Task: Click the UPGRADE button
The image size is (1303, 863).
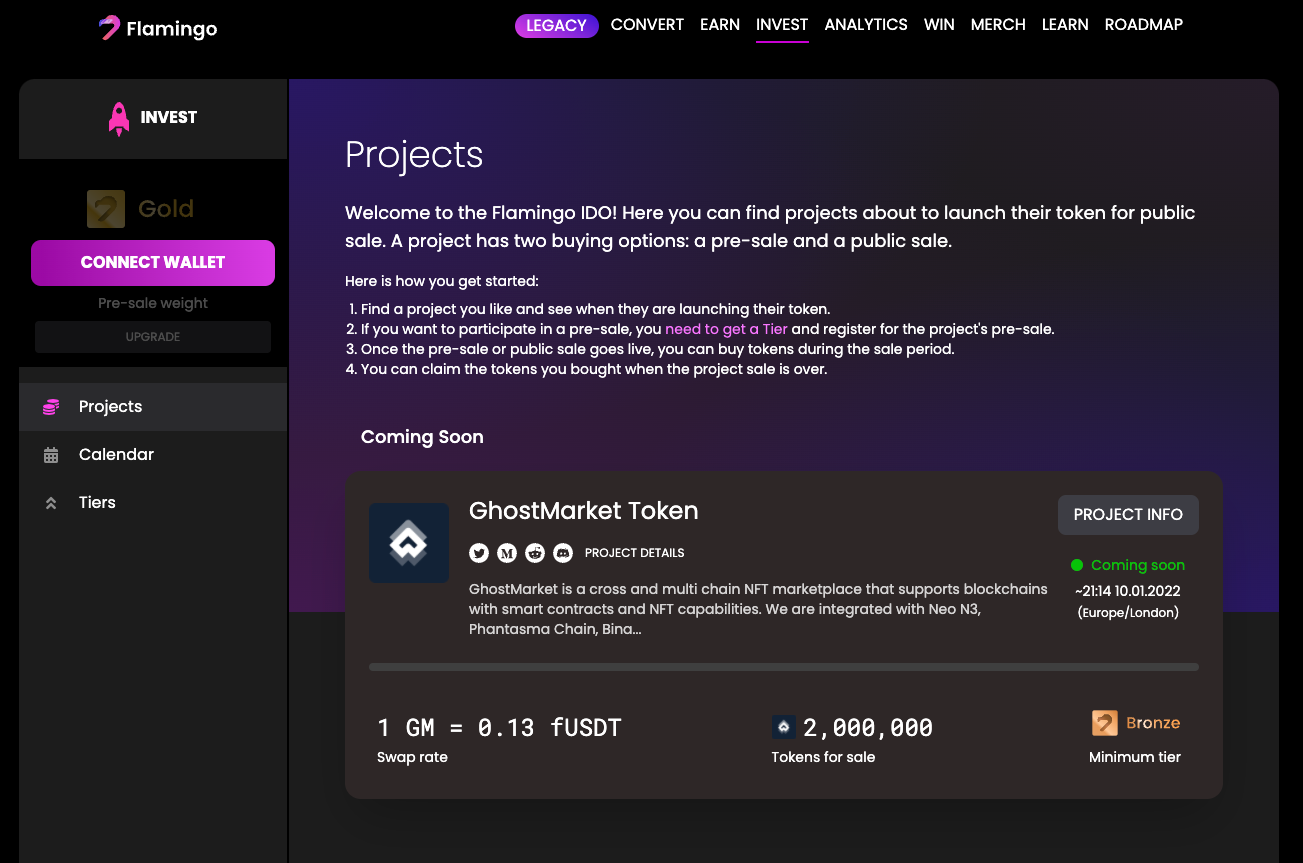Action: point(153,337)
